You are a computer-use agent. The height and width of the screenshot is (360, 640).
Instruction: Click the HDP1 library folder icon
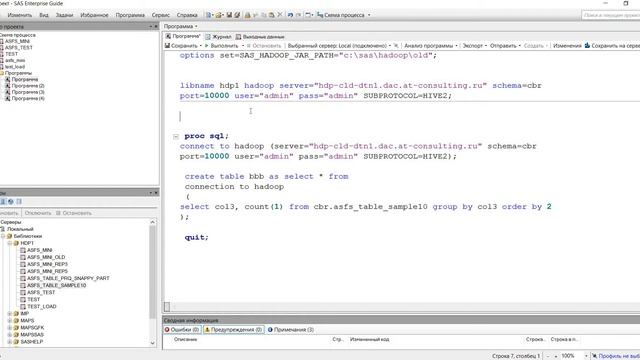16,243
